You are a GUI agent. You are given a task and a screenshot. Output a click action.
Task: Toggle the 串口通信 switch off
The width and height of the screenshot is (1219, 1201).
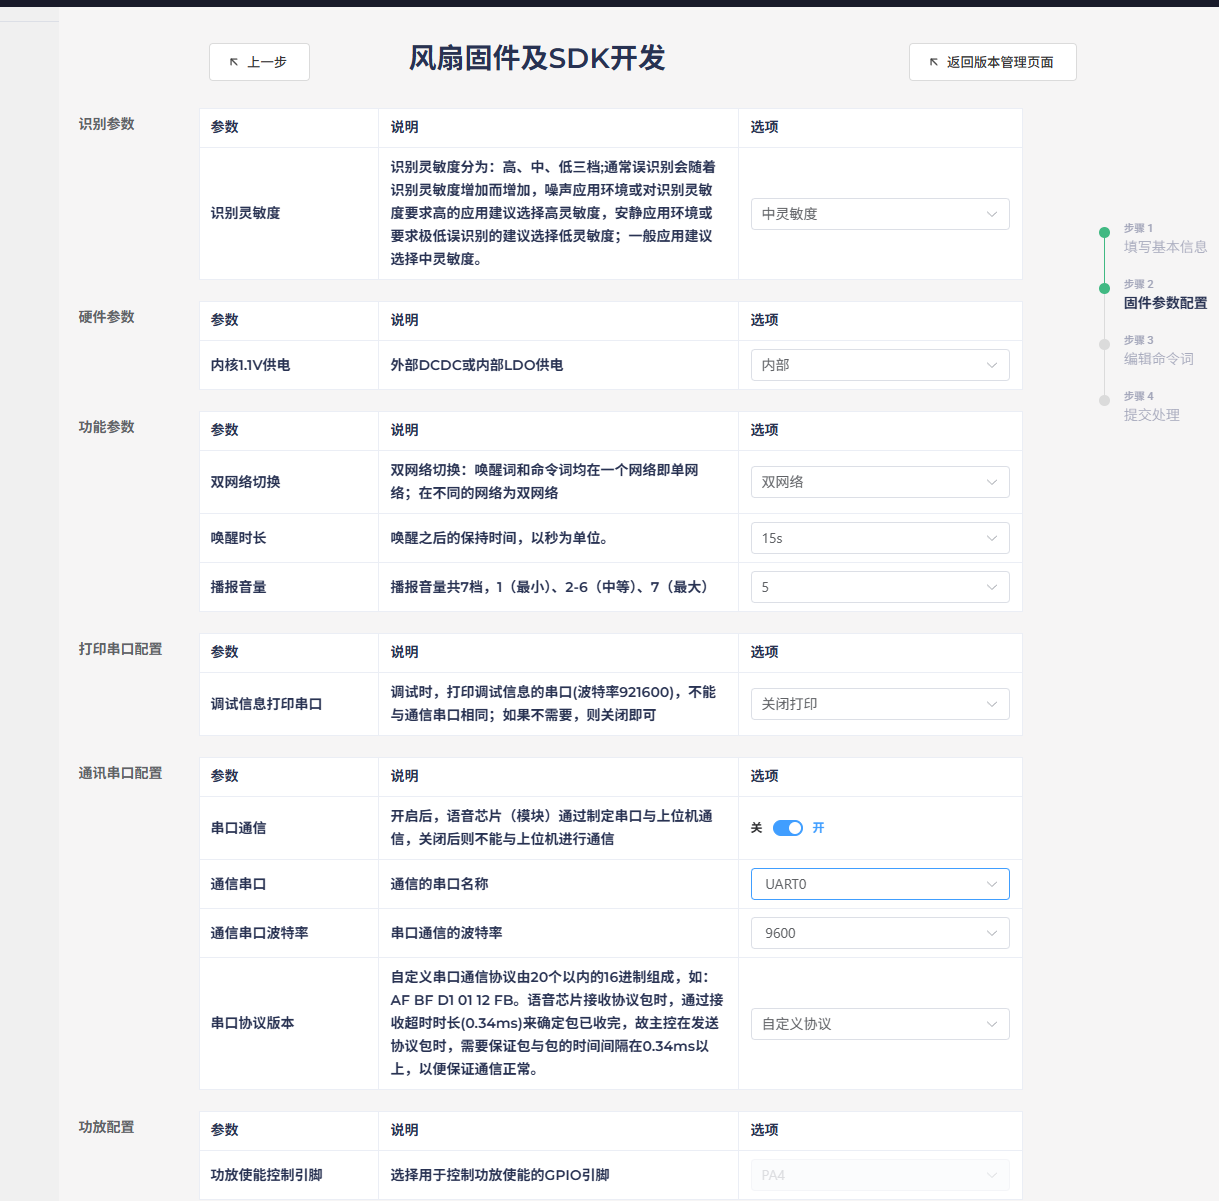pos(788,828)
